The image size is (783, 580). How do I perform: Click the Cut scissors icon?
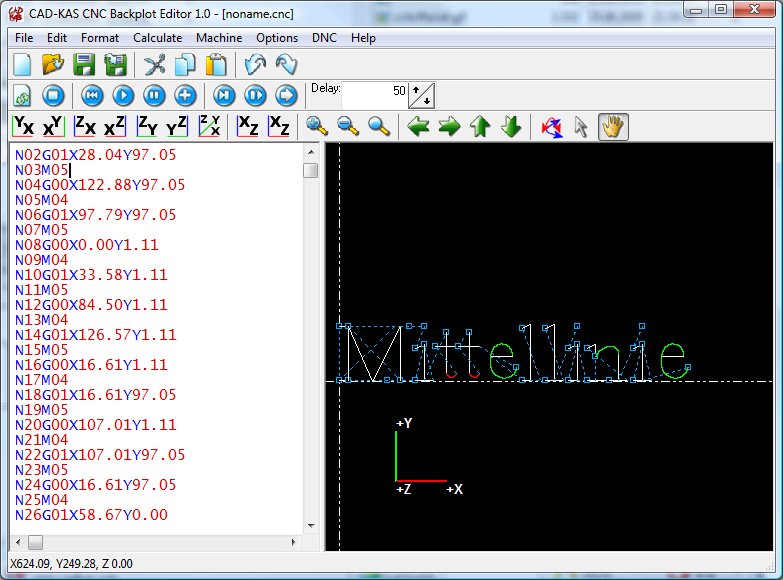pyautogui.click(x=154, y=65)
